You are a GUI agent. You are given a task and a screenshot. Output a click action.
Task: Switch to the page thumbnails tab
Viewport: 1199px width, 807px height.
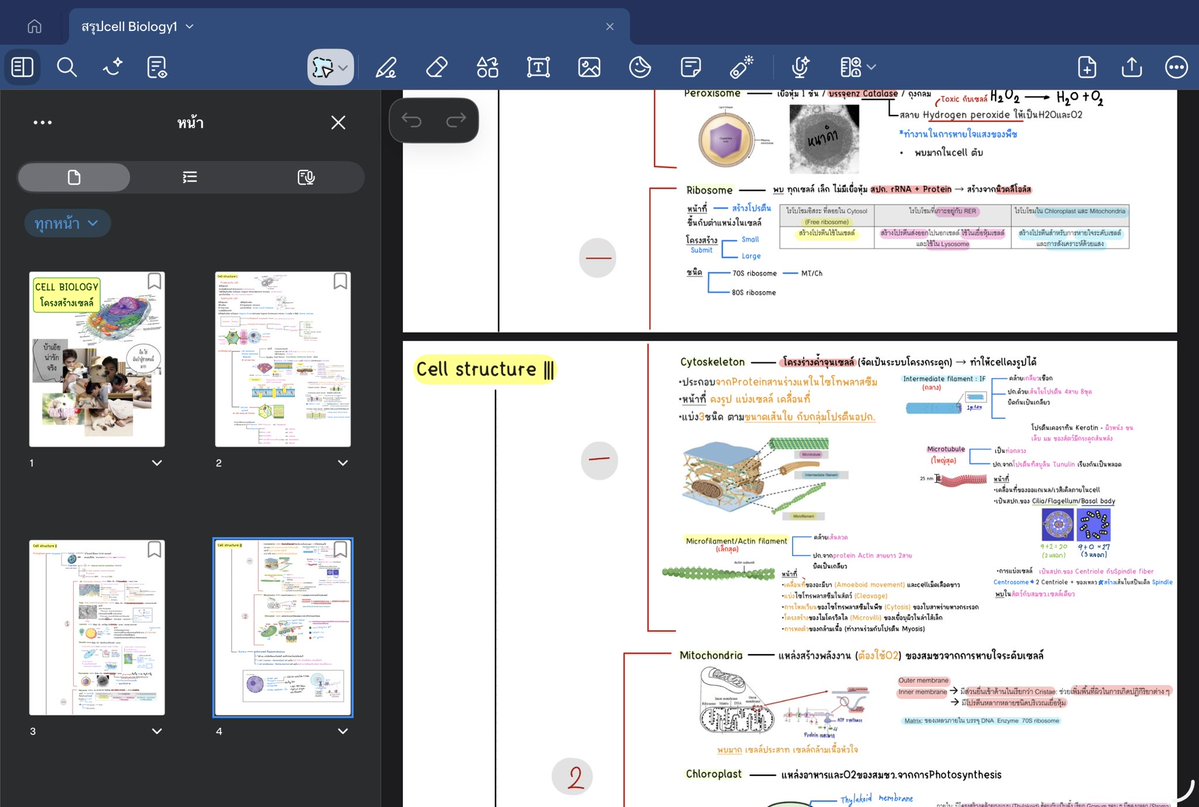[x=74, y=177]
